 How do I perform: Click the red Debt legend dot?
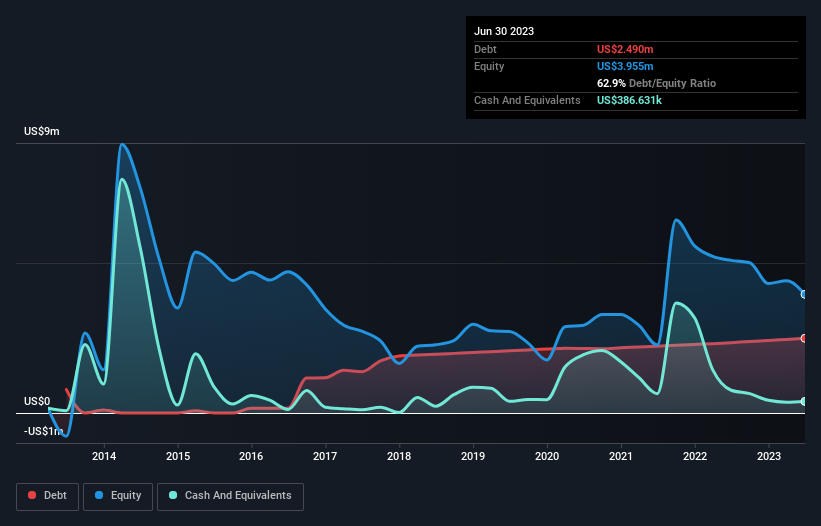pos(32,495)
